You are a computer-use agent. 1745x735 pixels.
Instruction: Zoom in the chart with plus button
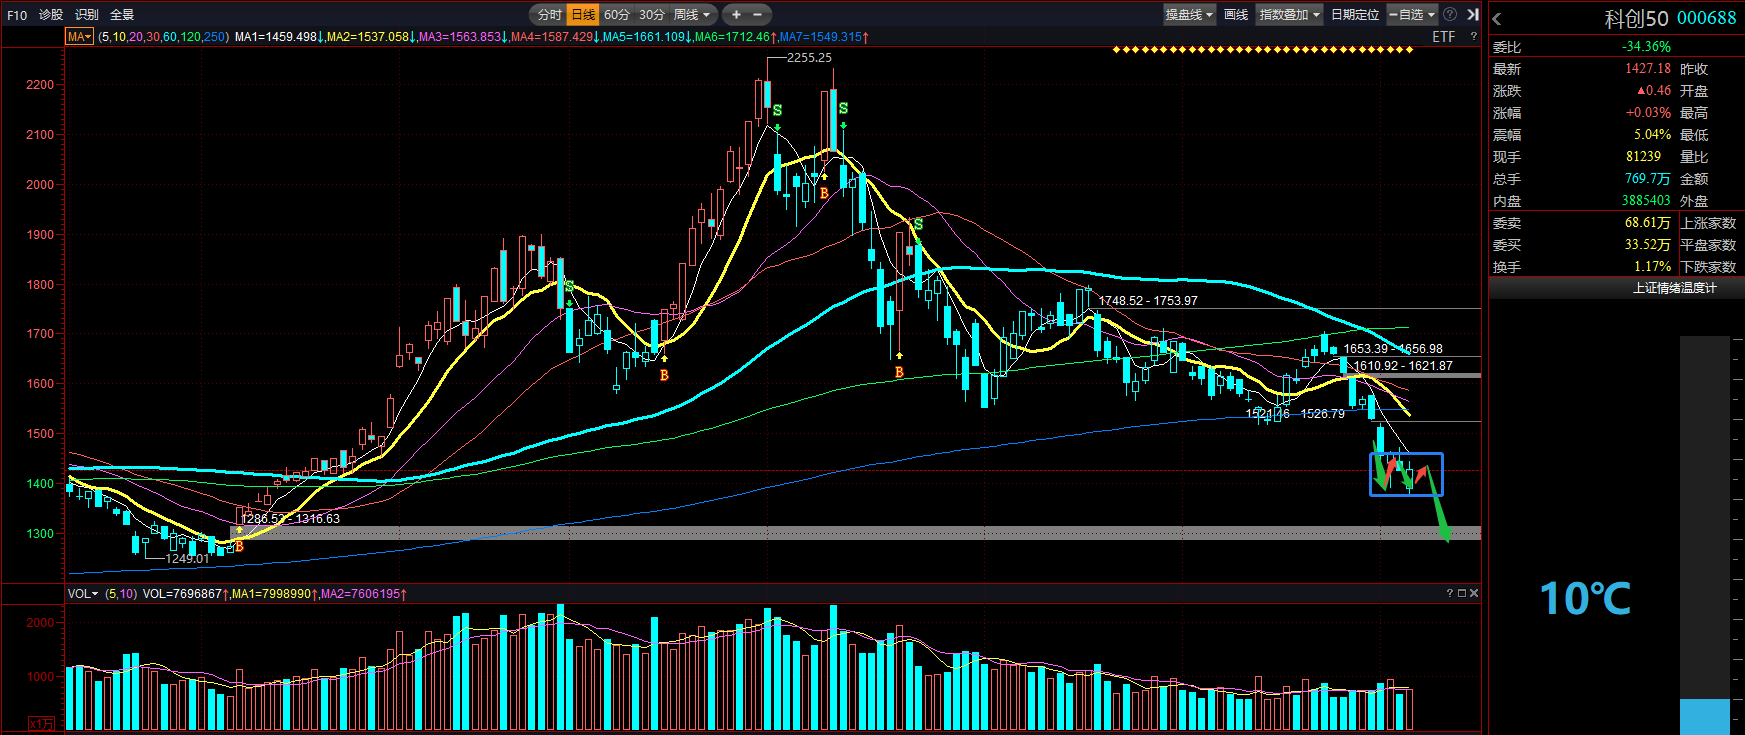coord(736,15)
